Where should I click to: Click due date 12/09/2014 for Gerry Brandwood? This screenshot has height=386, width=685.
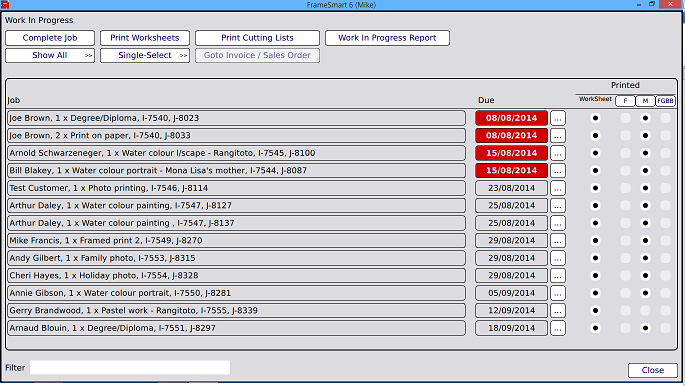point(512,310)
